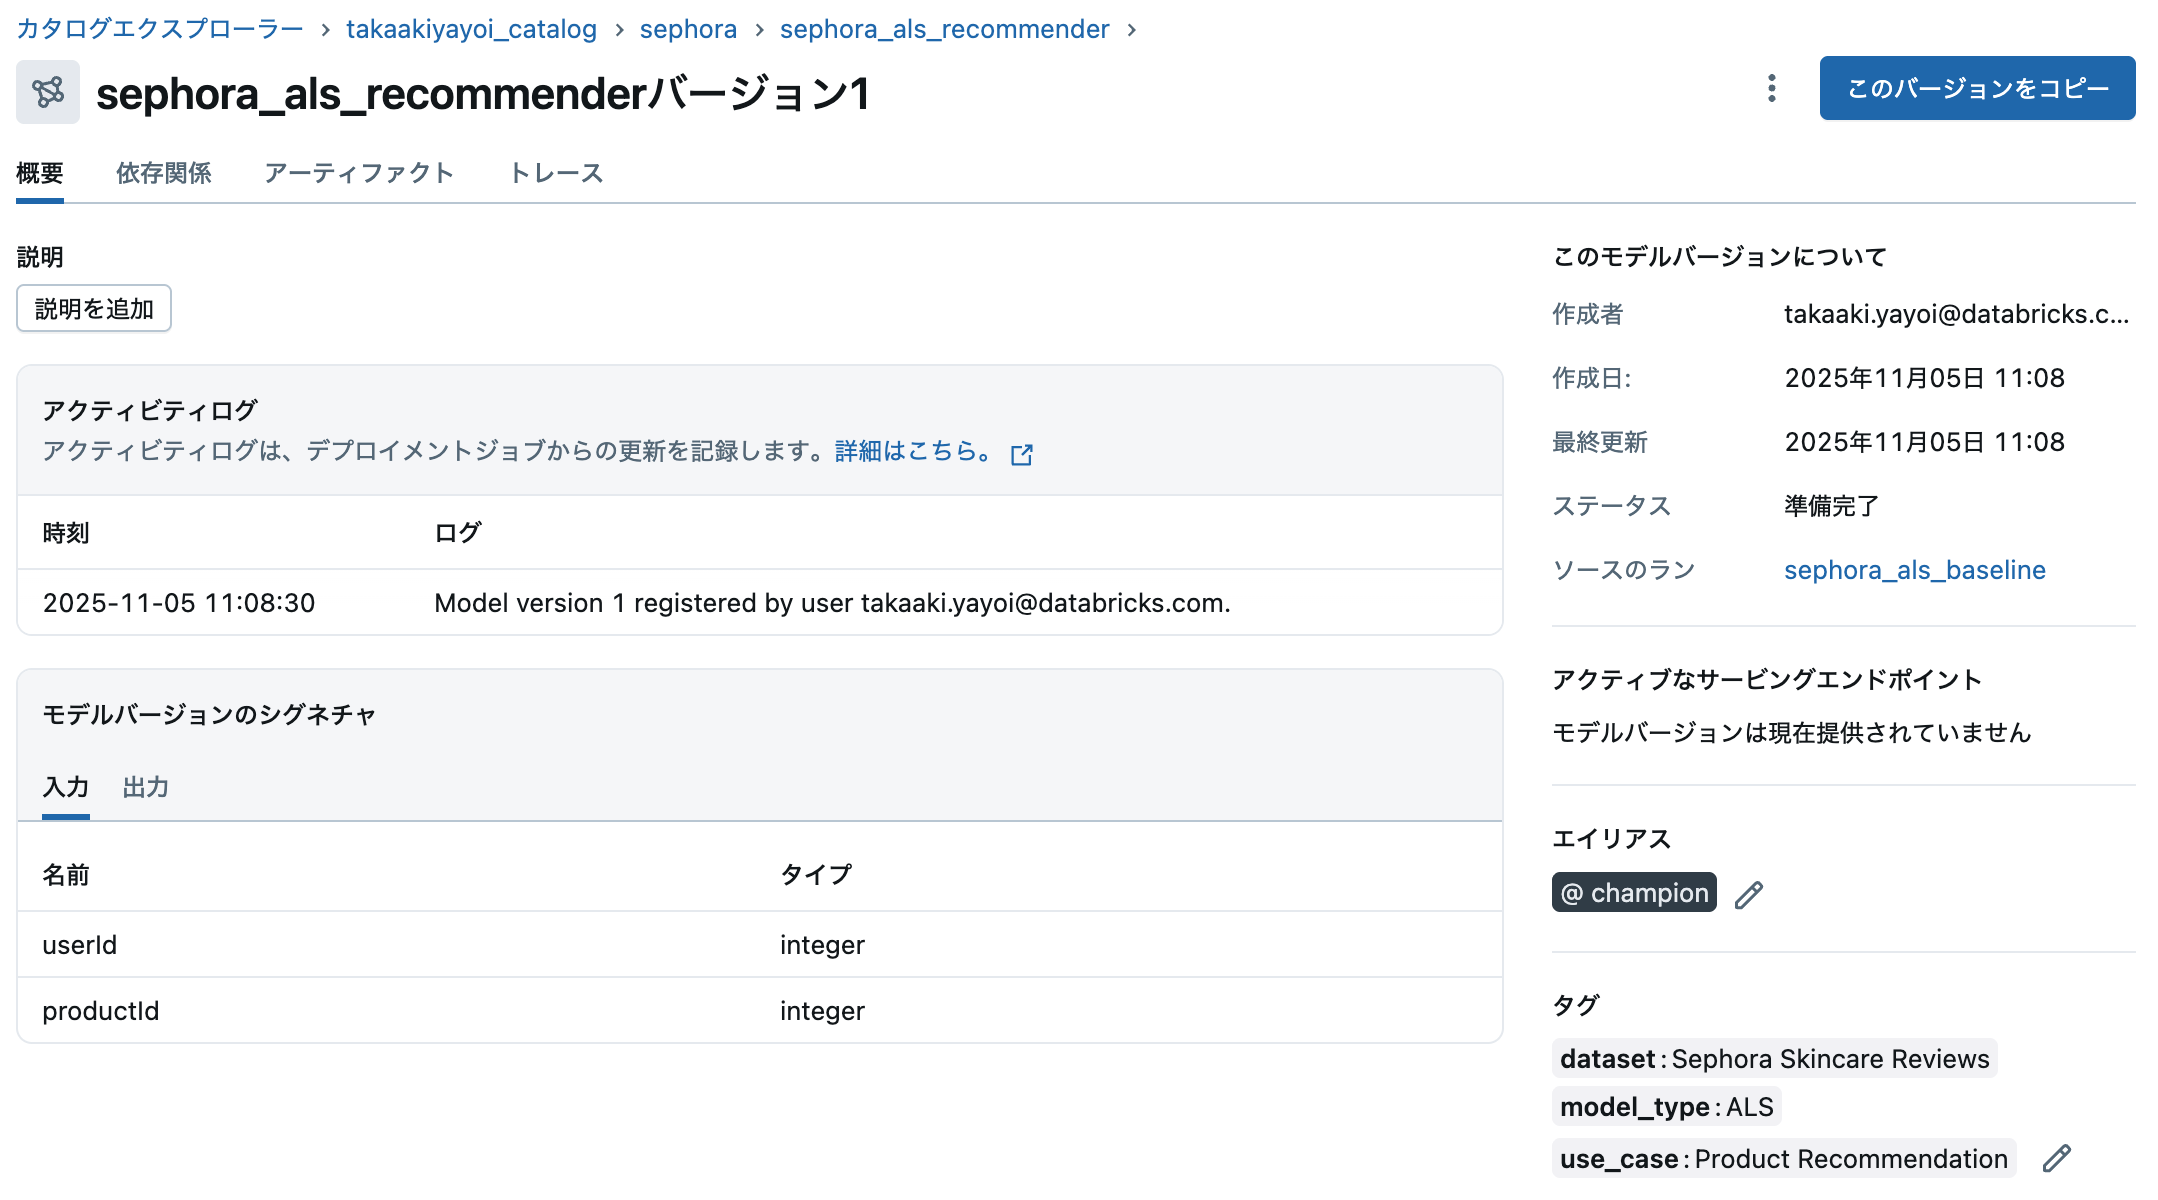
Task: Switch to the 依存関係 tab
Action: pyautogui.click(x=164, y=173)
